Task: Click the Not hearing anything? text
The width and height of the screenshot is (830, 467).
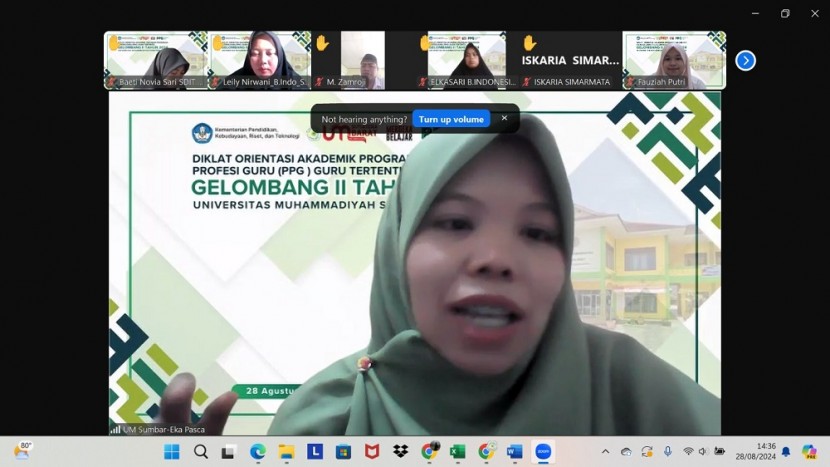Action: pos(364,119)
